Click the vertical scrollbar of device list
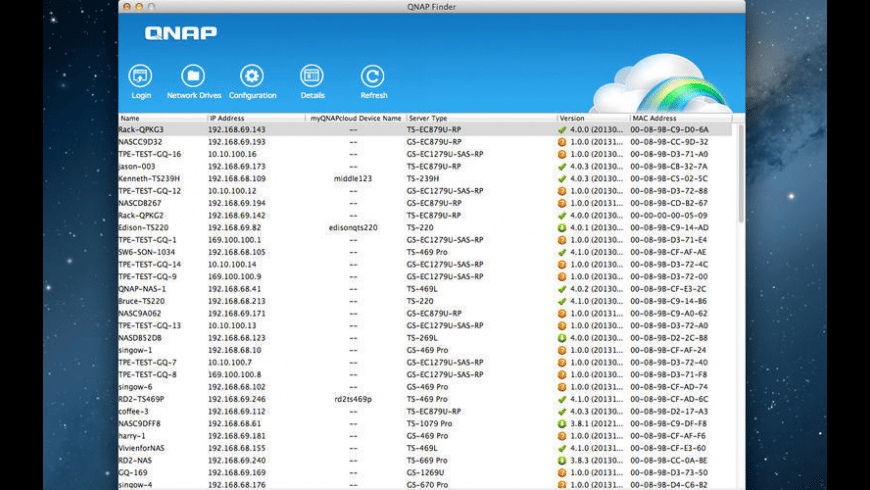 [x=741, y=174]
